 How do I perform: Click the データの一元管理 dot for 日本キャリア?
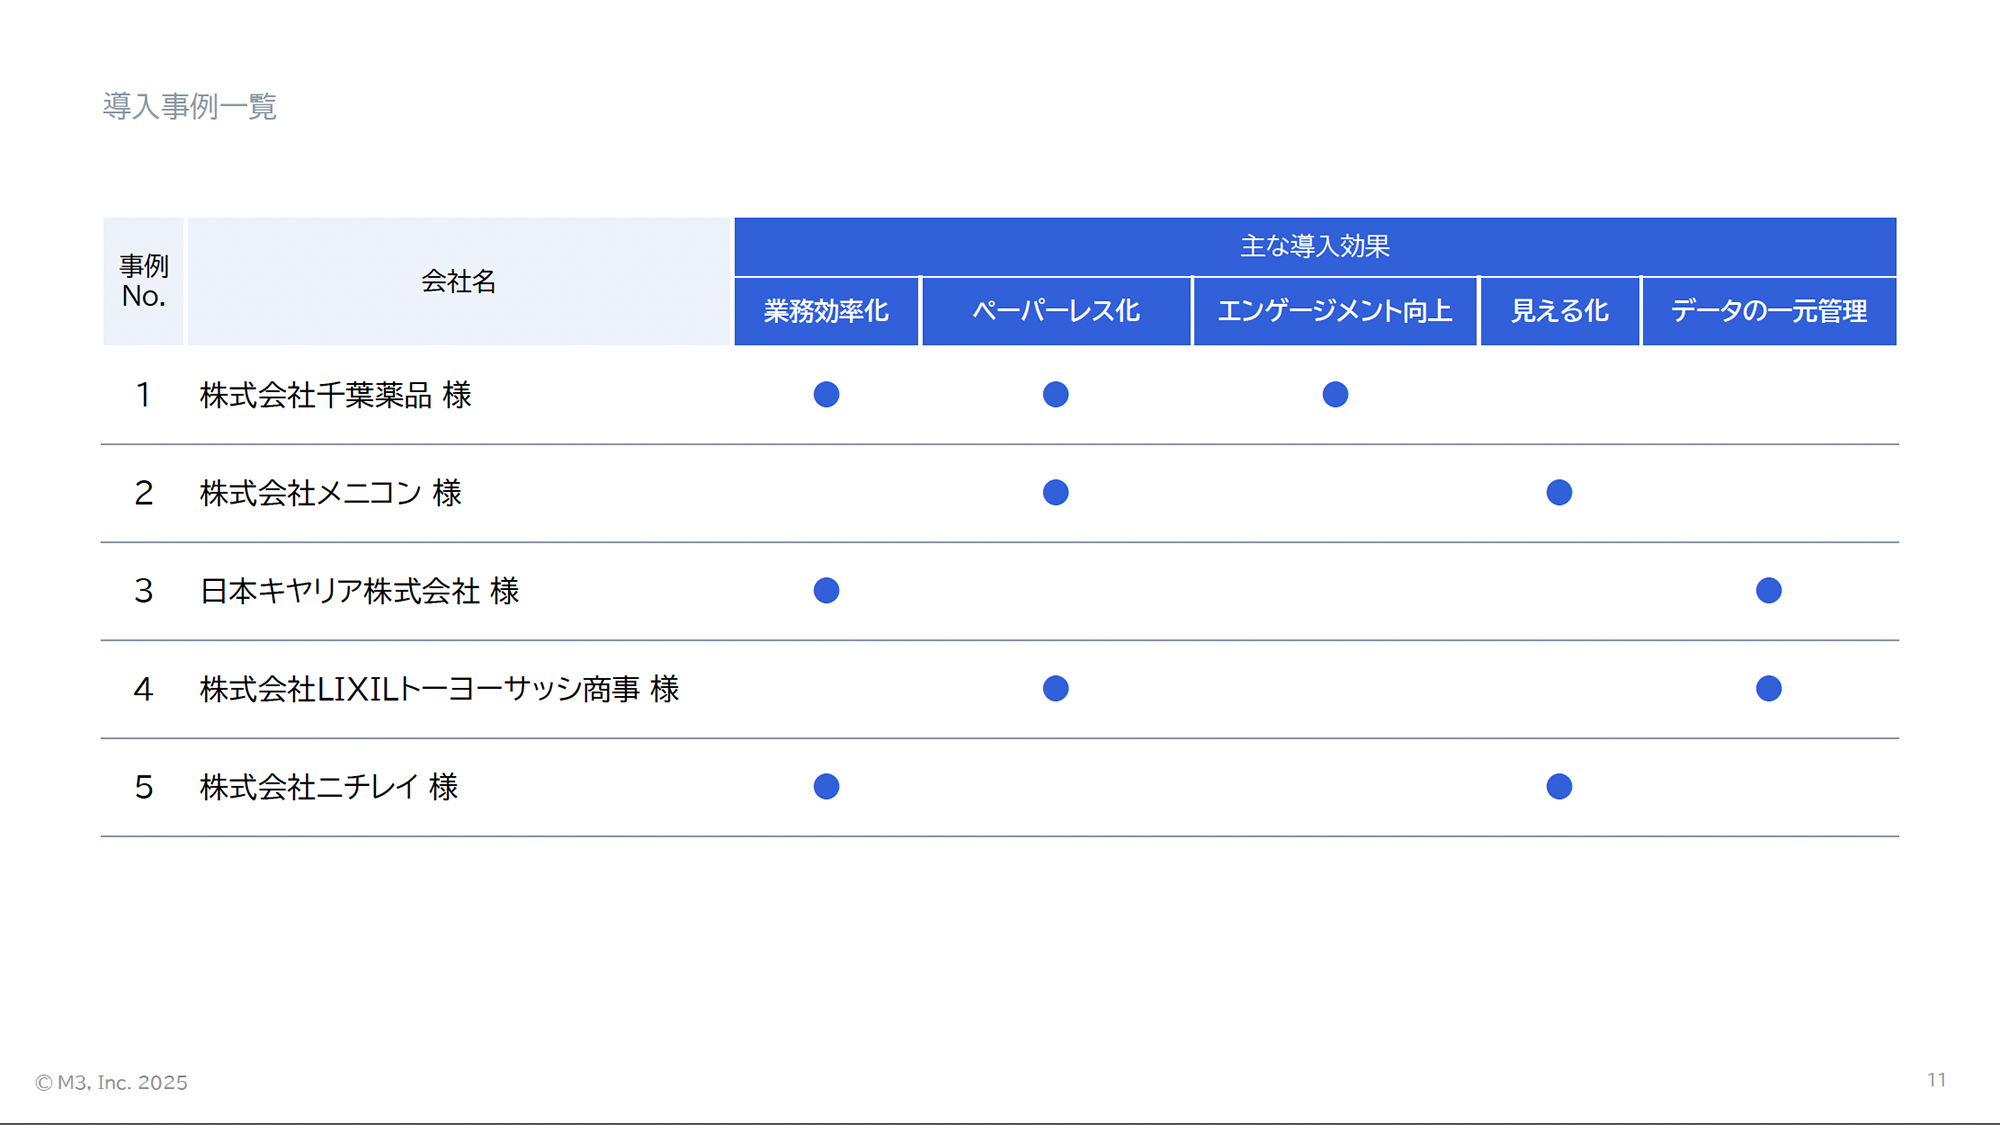(x=1768, y=590)
